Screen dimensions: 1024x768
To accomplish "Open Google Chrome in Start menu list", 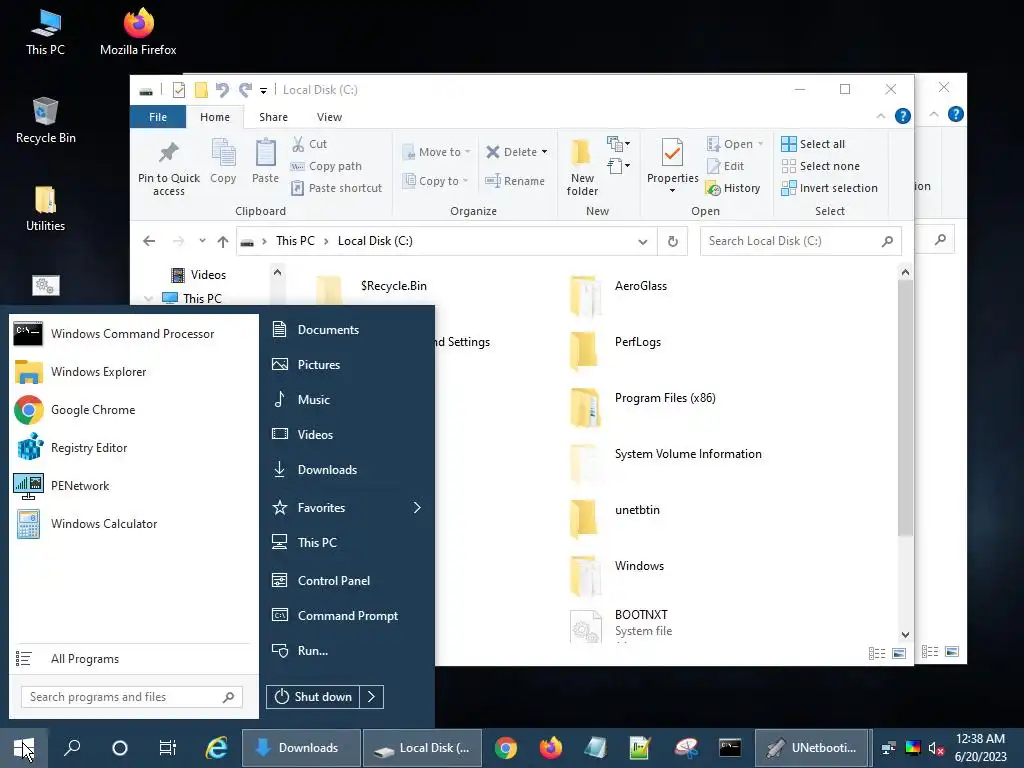I will coord(133,409).
